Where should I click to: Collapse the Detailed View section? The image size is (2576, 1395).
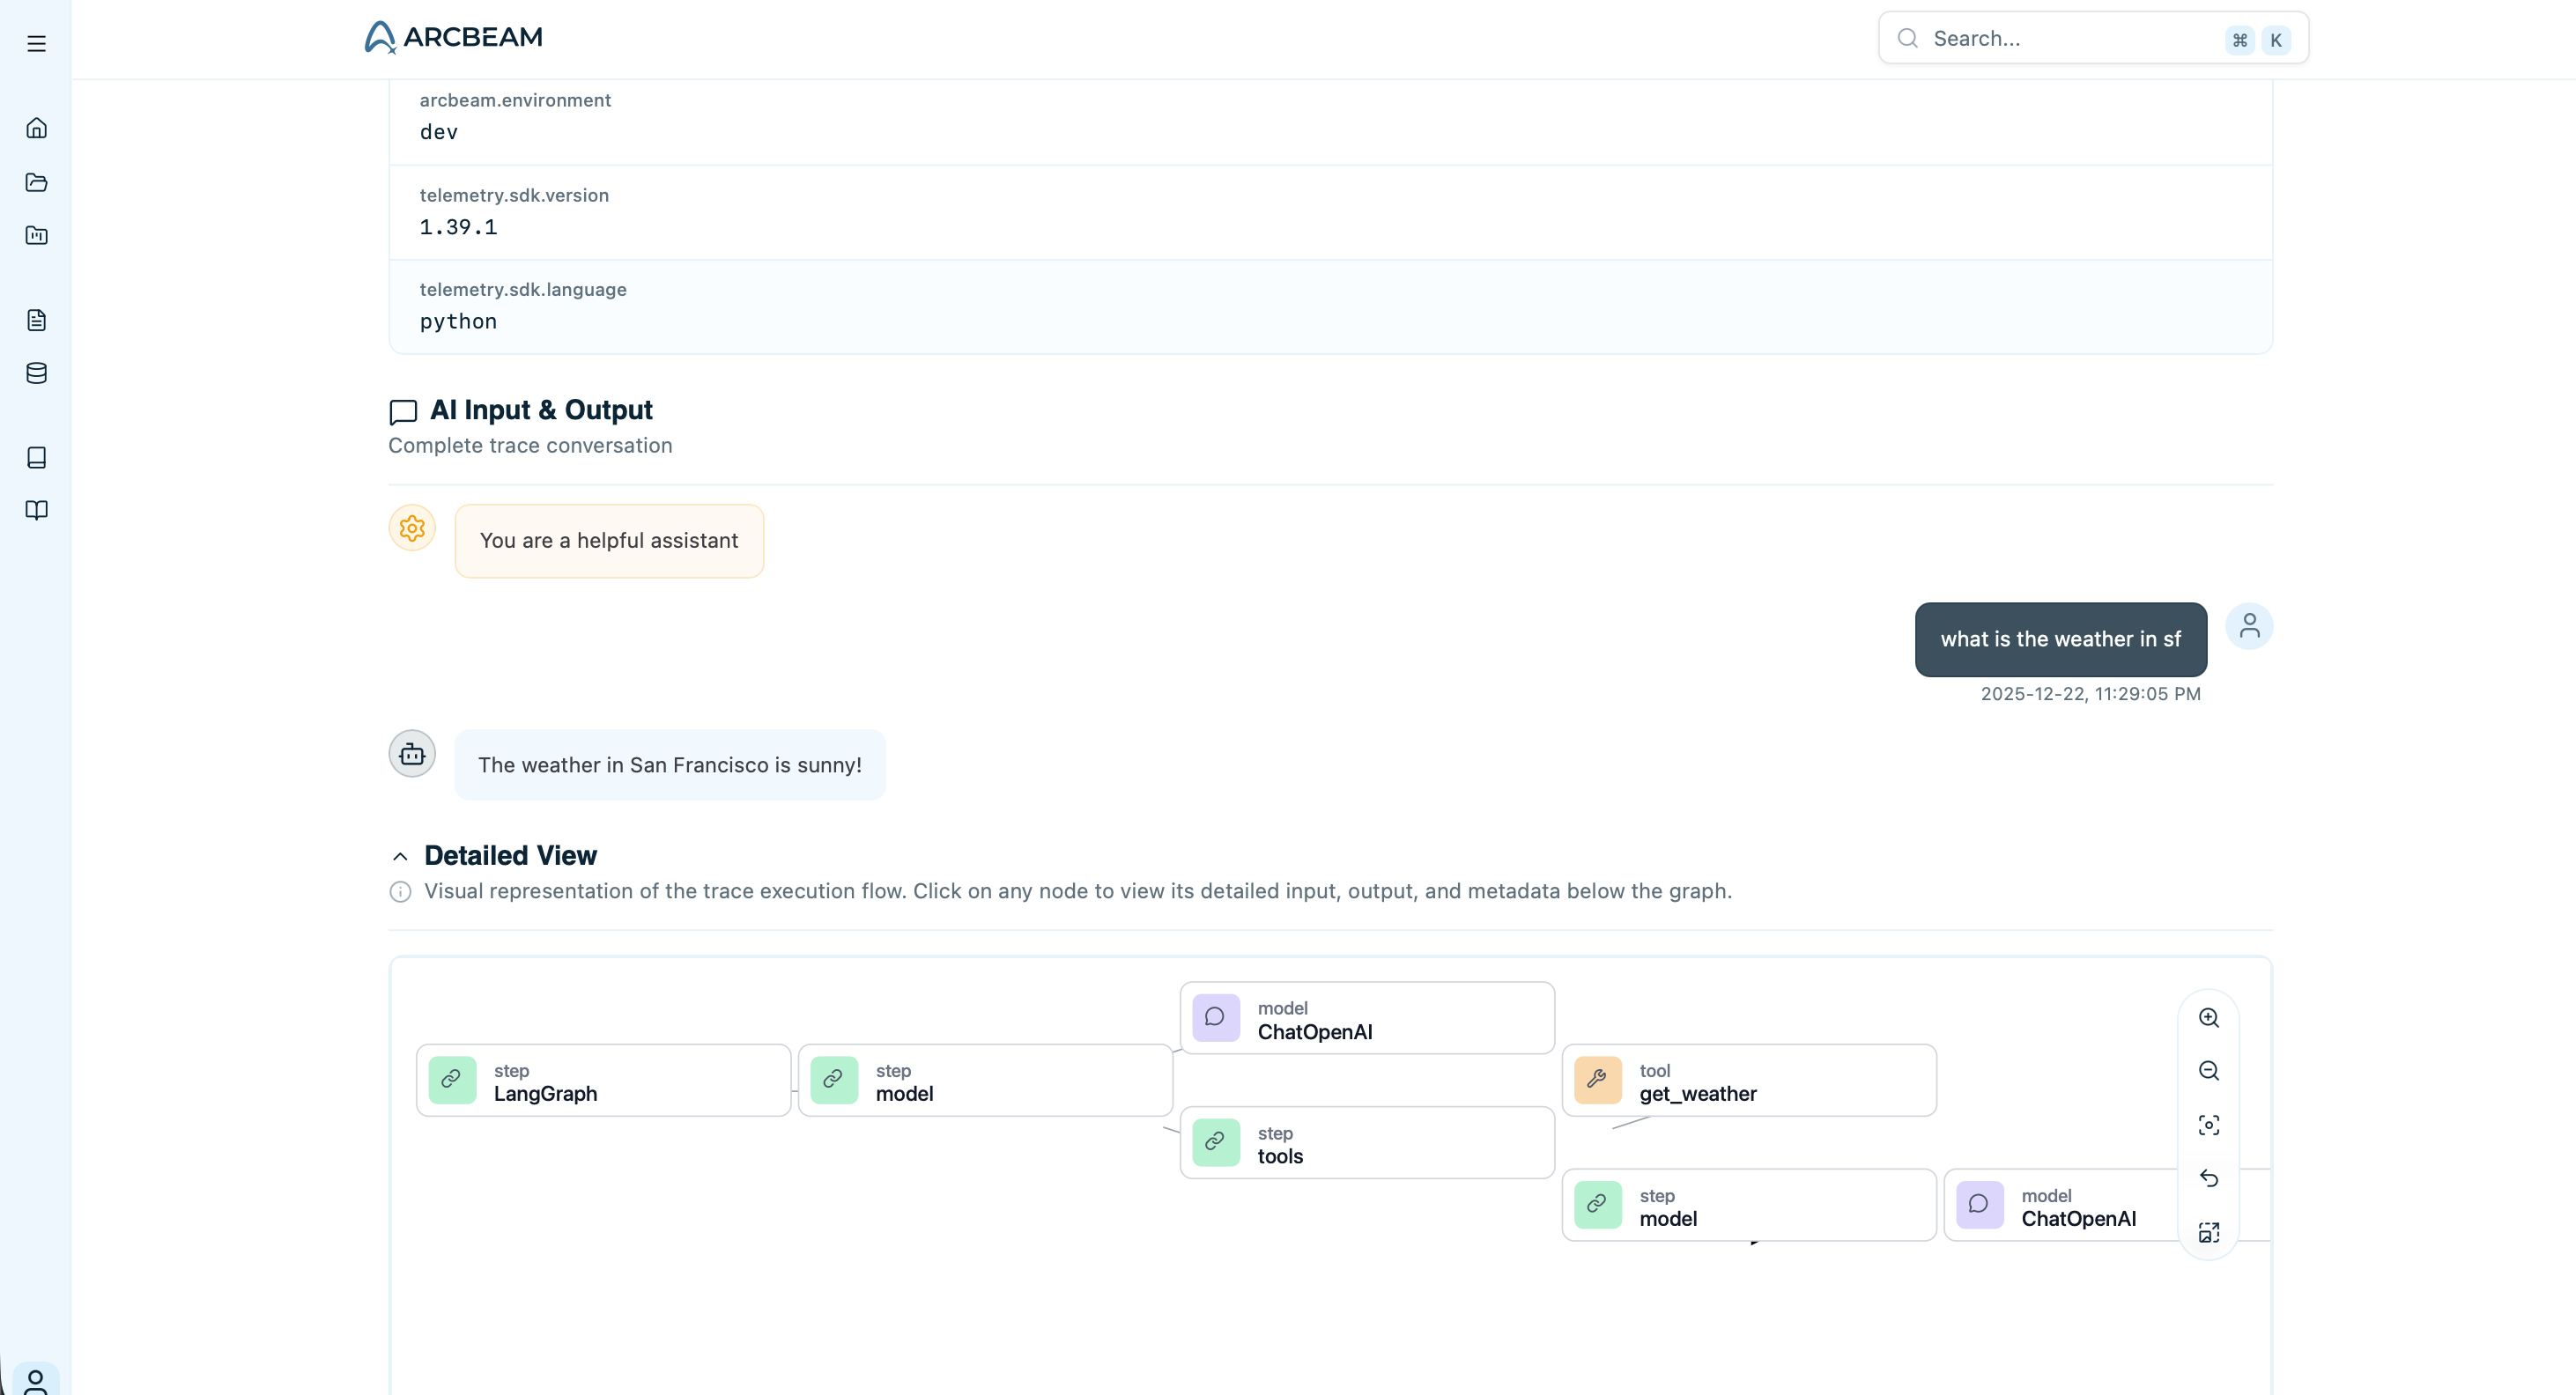(x=400, y=856)
